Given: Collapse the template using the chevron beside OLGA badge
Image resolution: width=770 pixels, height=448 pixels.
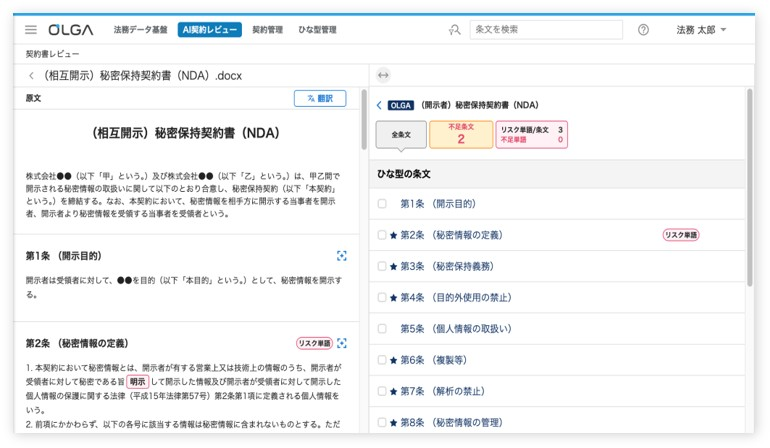Looking at the screenshot, I should (379, 105).
